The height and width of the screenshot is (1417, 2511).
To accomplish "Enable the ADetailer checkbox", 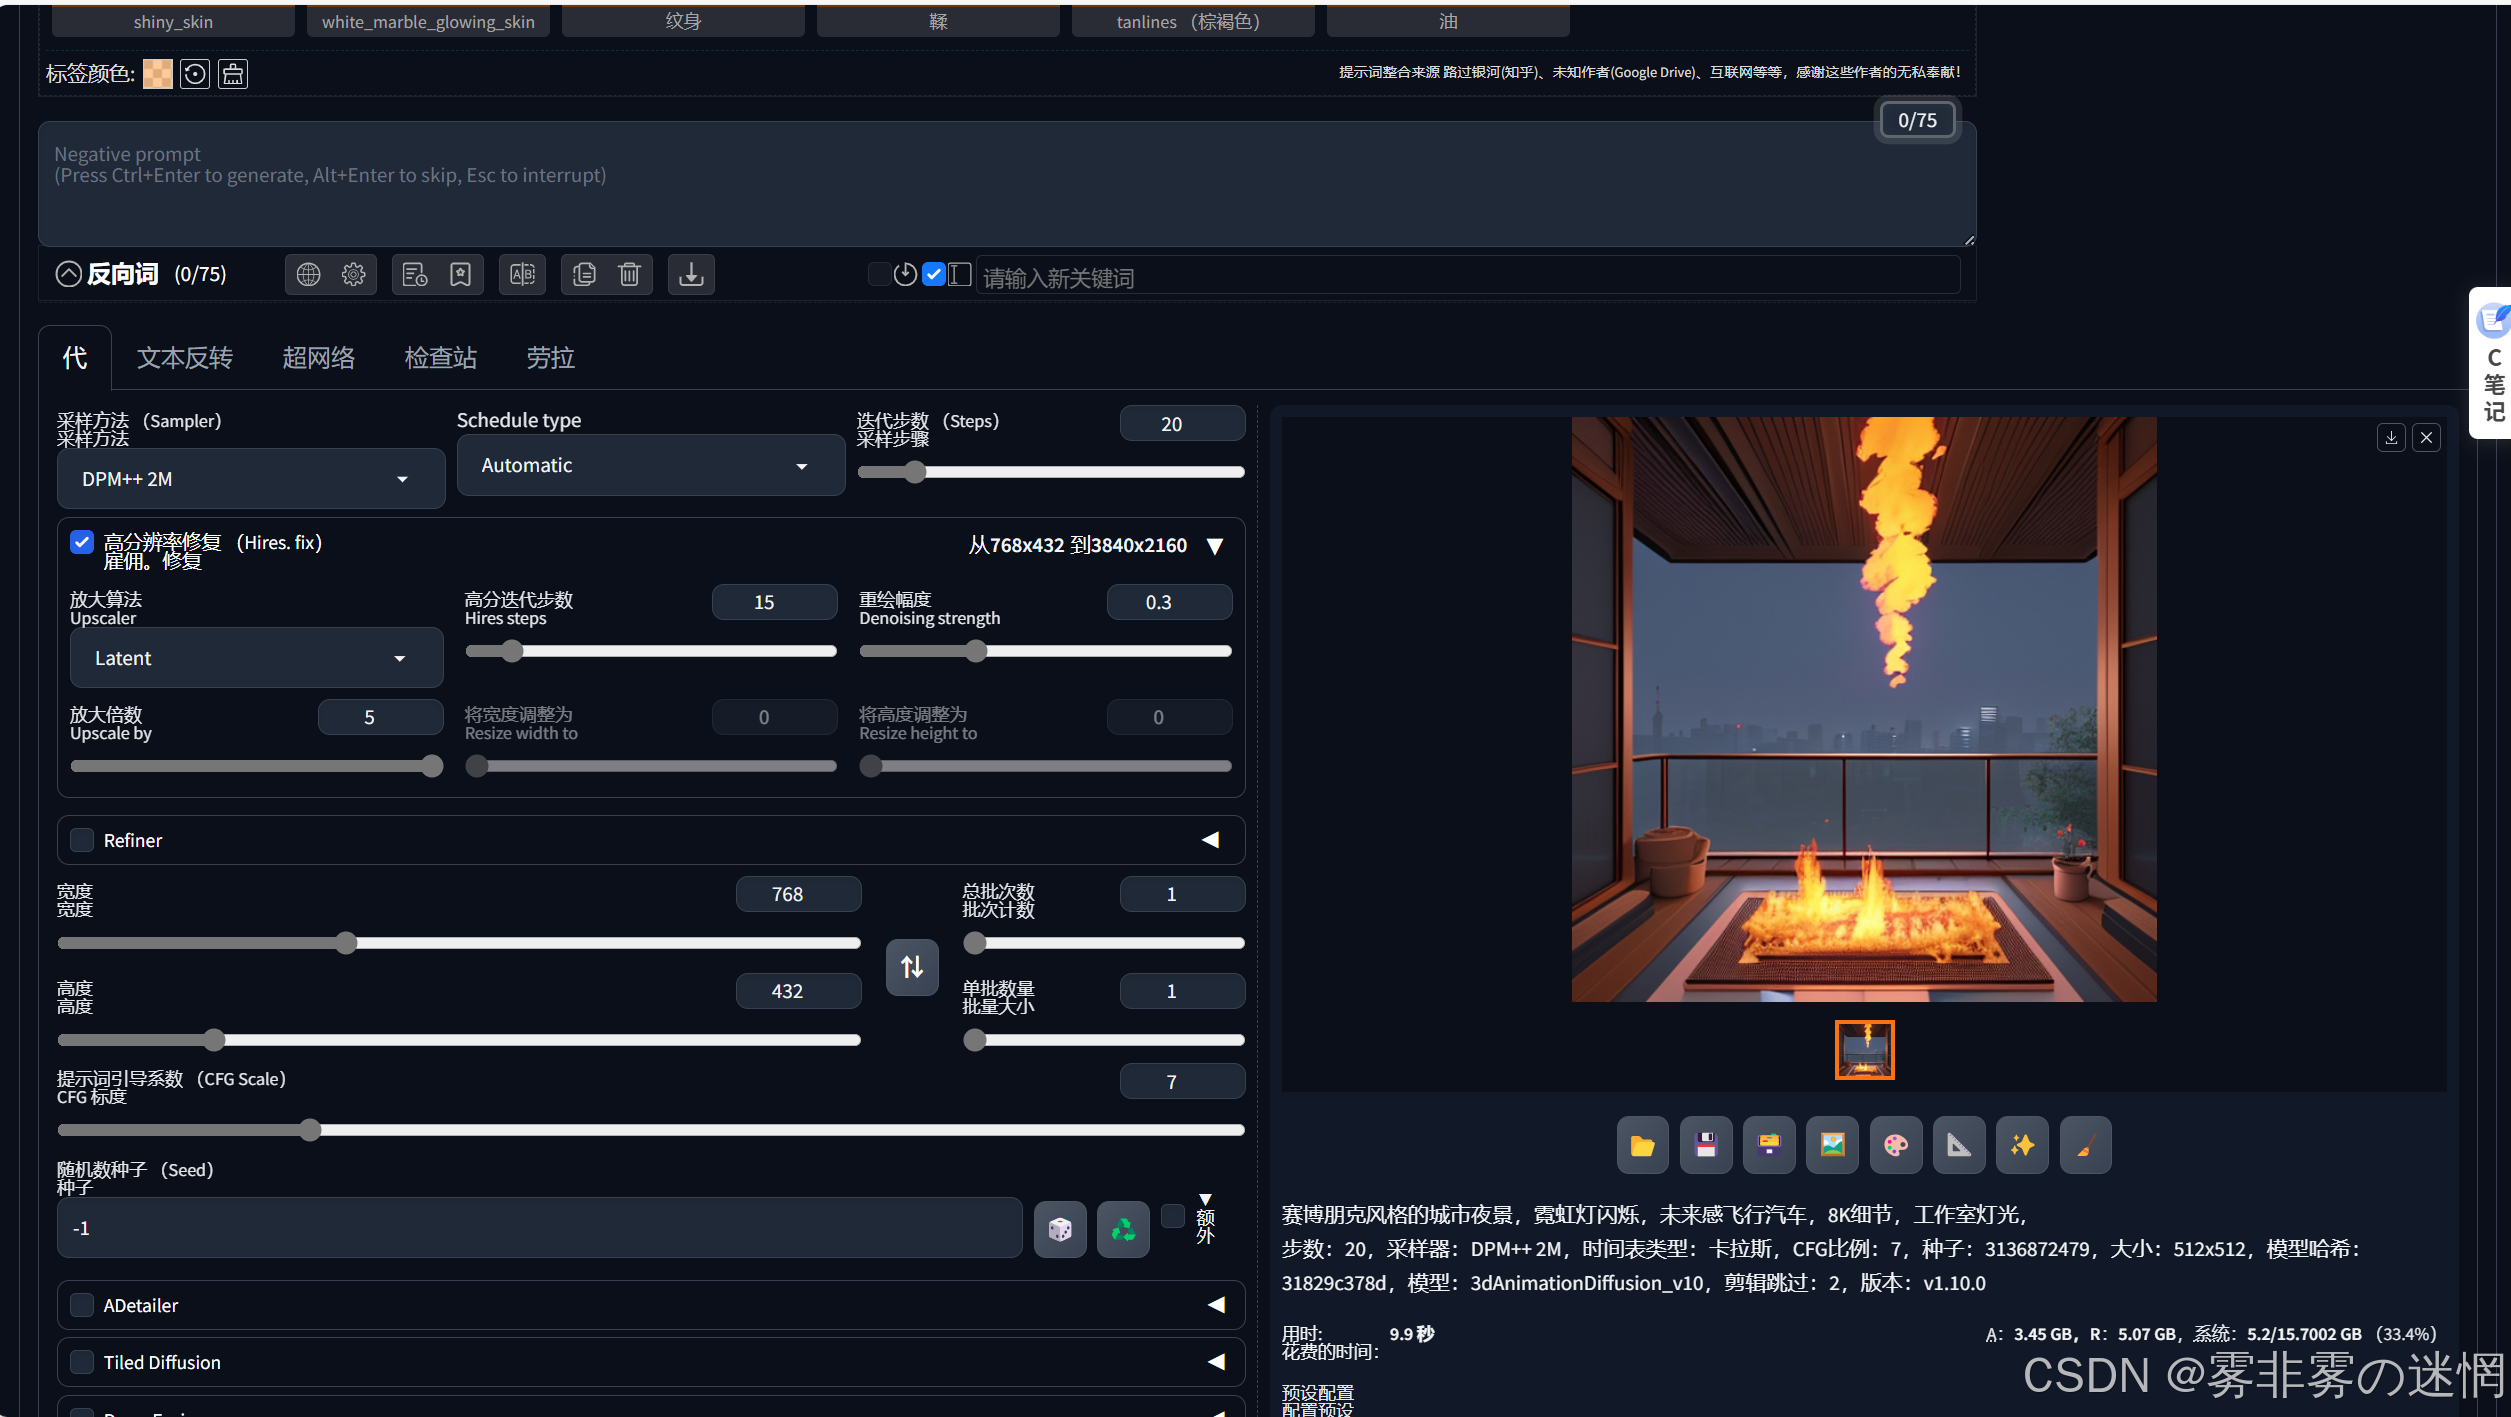I will 82,1305.
